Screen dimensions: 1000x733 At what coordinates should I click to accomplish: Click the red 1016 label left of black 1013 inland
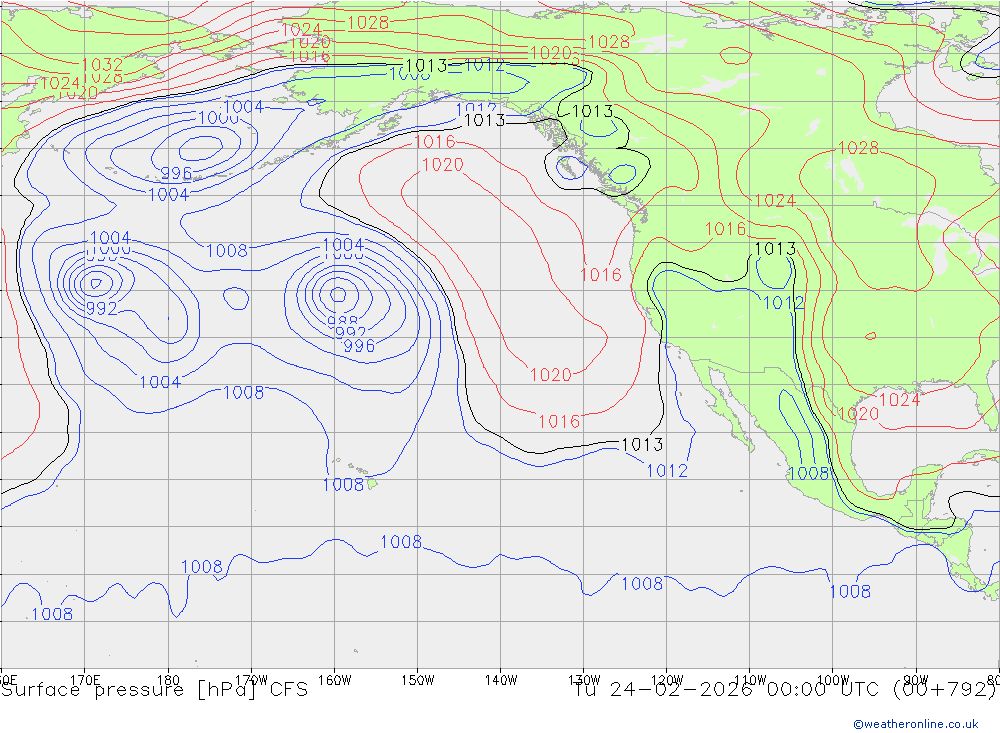tap(725, 229)
